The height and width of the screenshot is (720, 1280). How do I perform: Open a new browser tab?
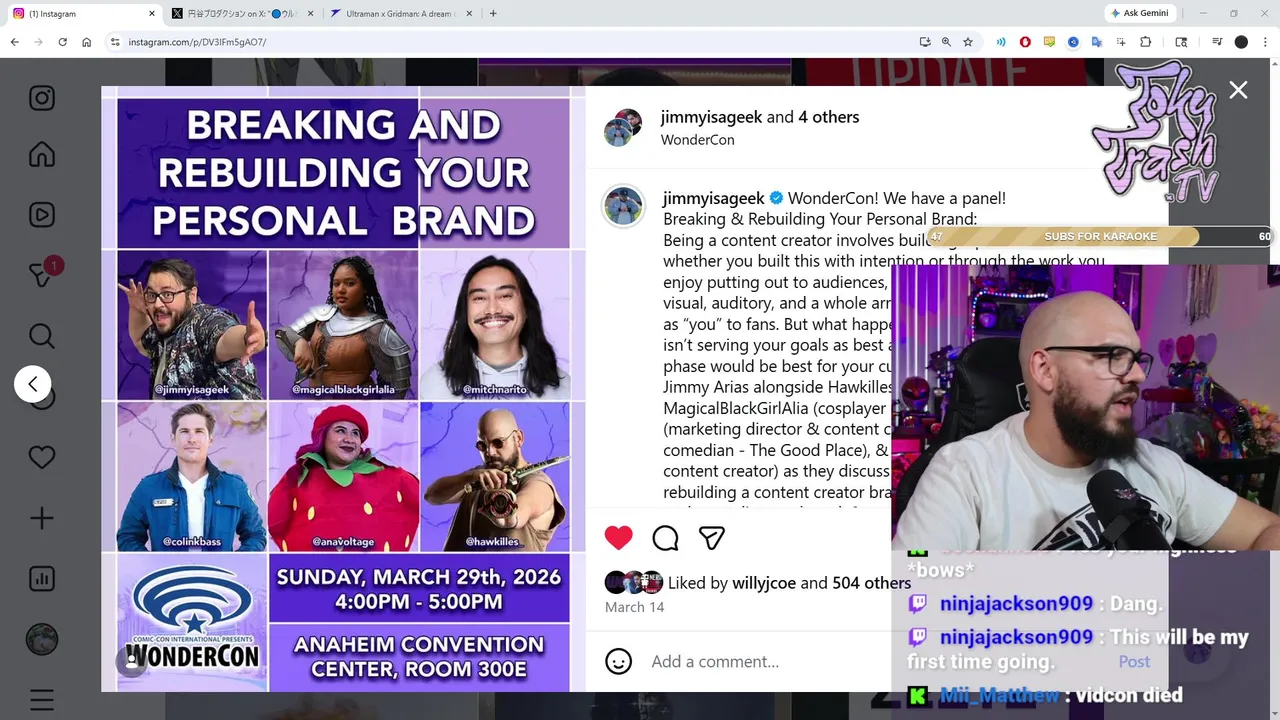(x=493, y=14)
